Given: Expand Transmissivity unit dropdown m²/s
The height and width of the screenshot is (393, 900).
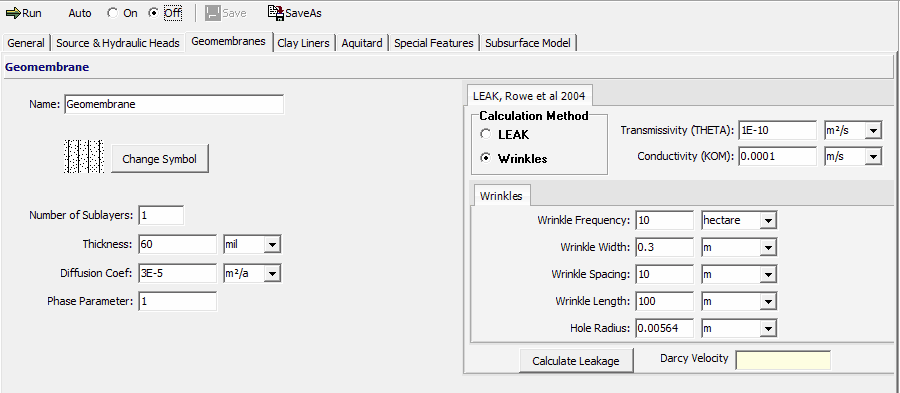Looking at the screenshot, I should pos(853,130).
